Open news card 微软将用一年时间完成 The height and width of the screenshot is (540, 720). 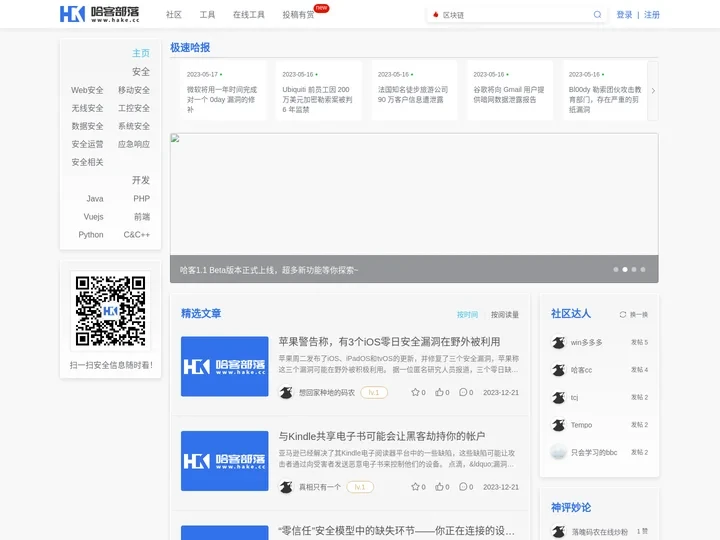(x=224, y=91)
